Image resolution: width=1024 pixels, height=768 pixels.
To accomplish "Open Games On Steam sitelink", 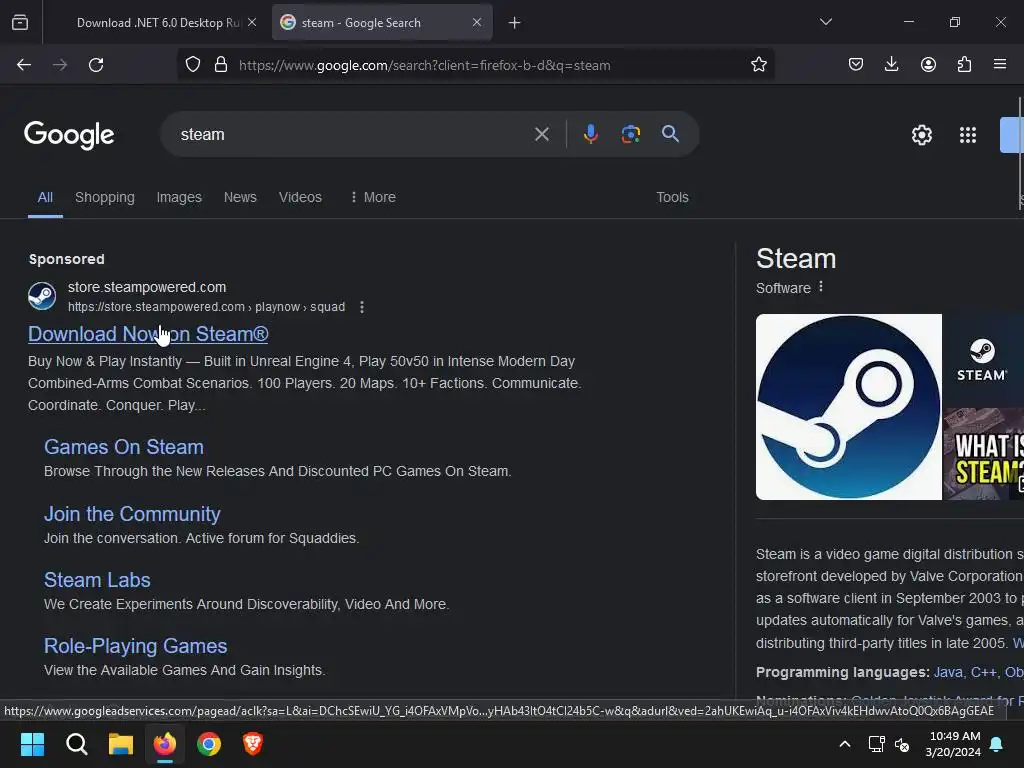I will click(x=123, y=447).
